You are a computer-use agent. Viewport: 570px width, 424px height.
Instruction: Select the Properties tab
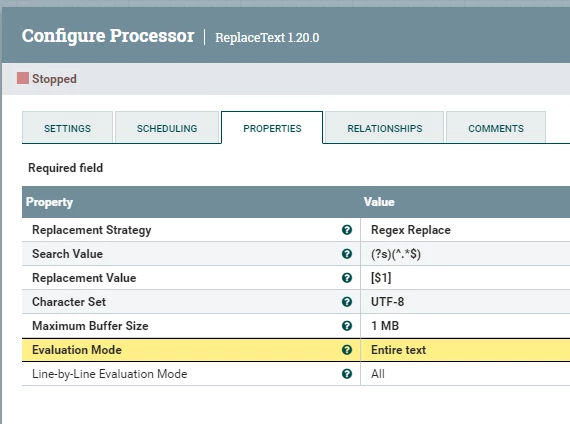pyautogui.click(x=272, y=128)
